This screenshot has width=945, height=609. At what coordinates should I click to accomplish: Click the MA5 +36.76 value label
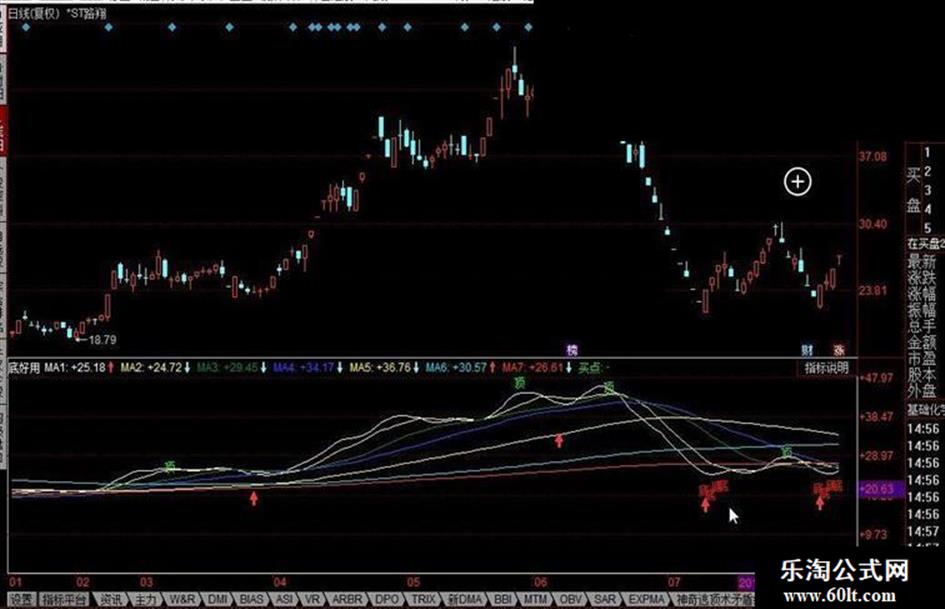pyautogui.click(x=380, y=367)
